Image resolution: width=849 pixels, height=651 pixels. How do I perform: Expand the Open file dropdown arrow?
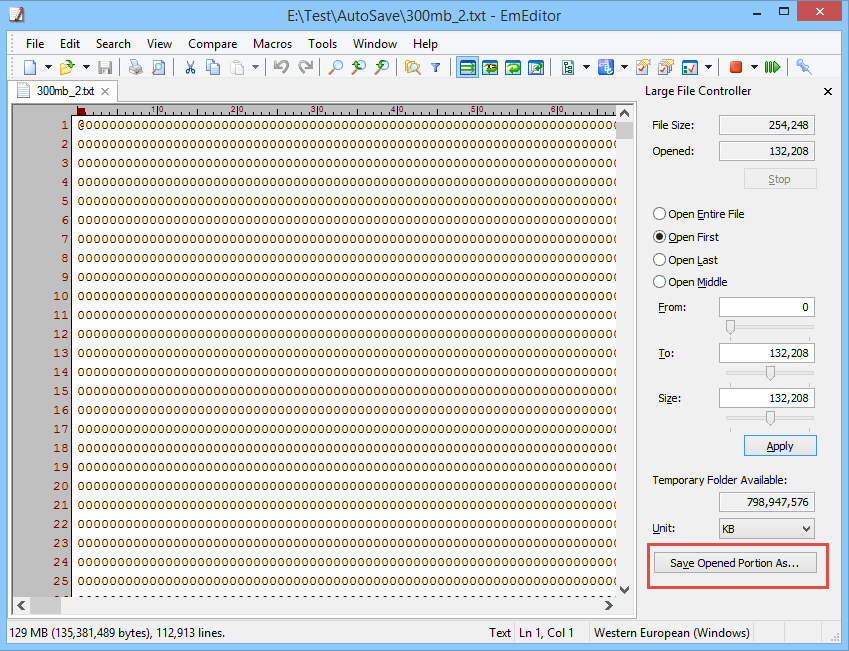coord(86,67)
